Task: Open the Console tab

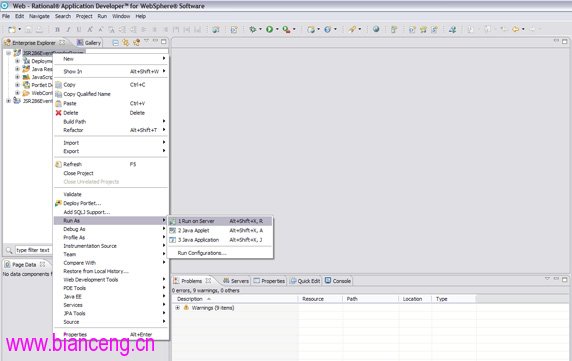Action: coord(338,281)
